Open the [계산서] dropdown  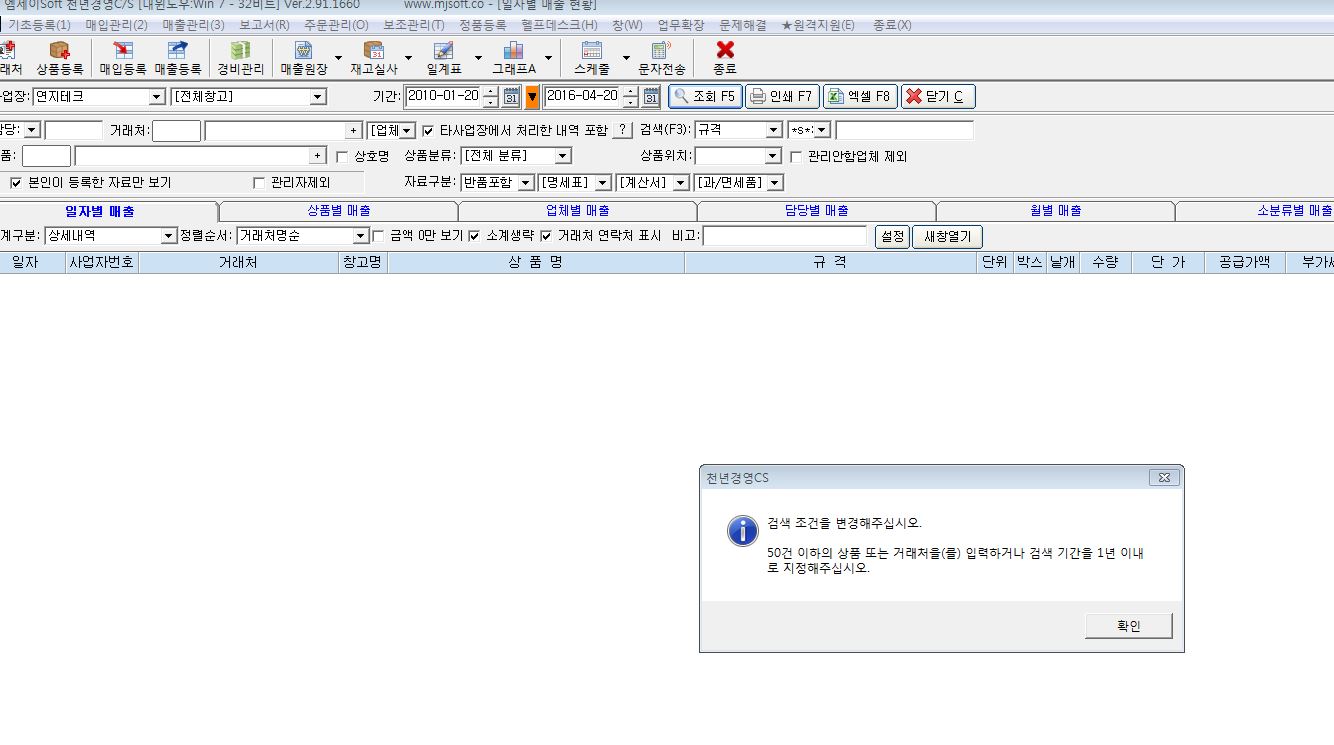pyautogui.click(x=682, y=183)
